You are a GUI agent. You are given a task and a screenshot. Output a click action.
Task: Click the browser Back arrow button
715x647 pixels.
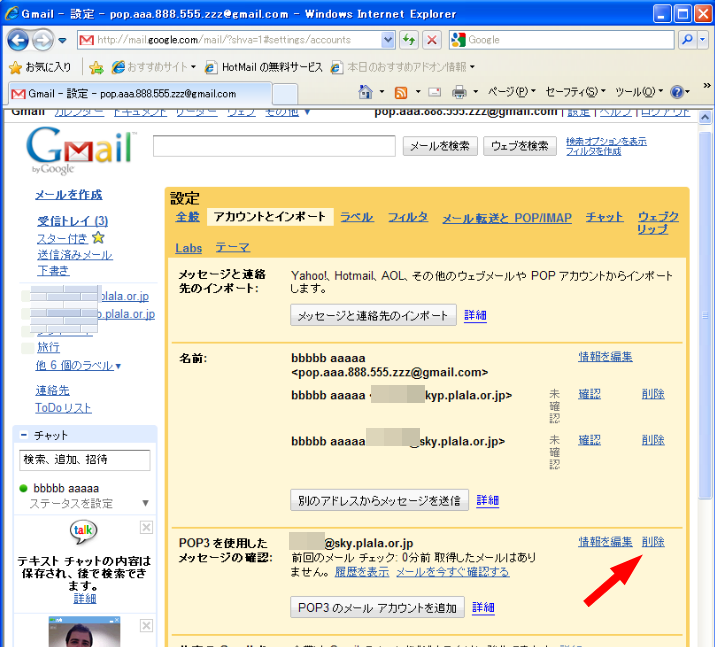coord(18,40)
